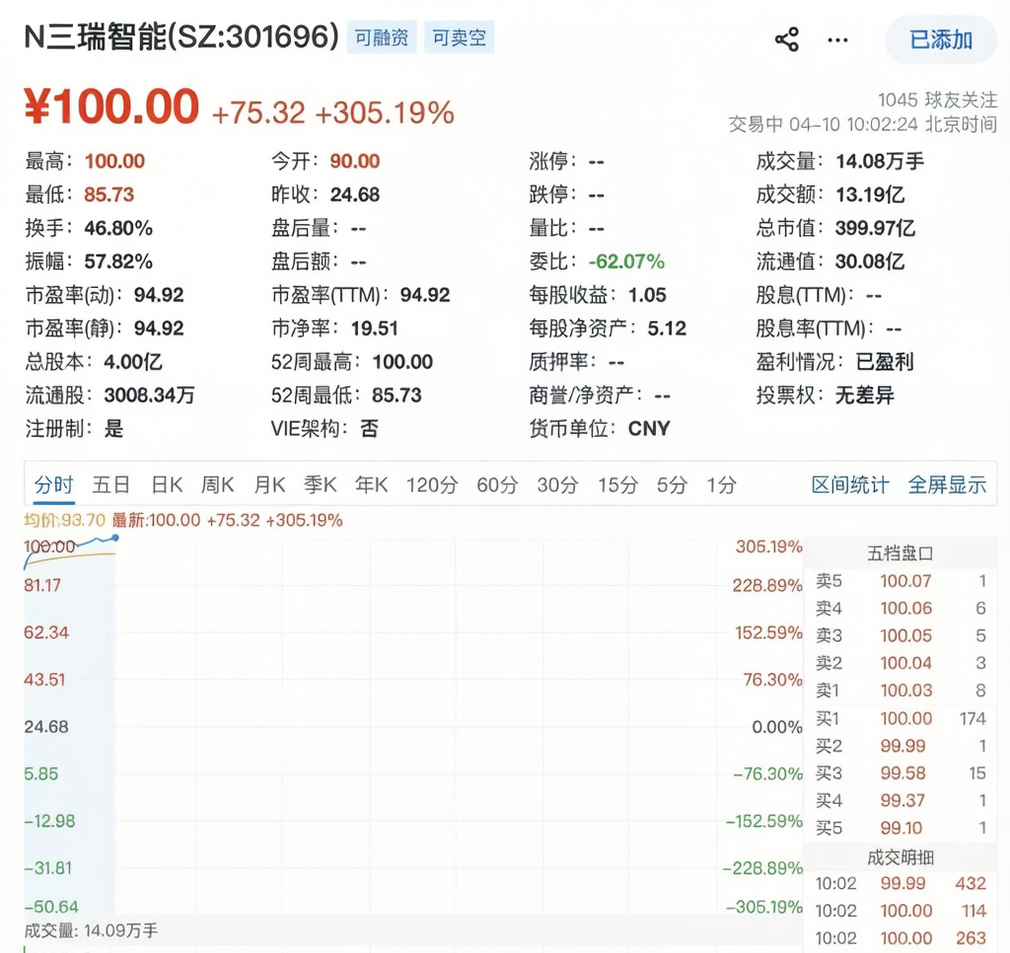Switch to the 五日 chart tab
Screen dimensions: 1010x953
(x=110, y=484)
